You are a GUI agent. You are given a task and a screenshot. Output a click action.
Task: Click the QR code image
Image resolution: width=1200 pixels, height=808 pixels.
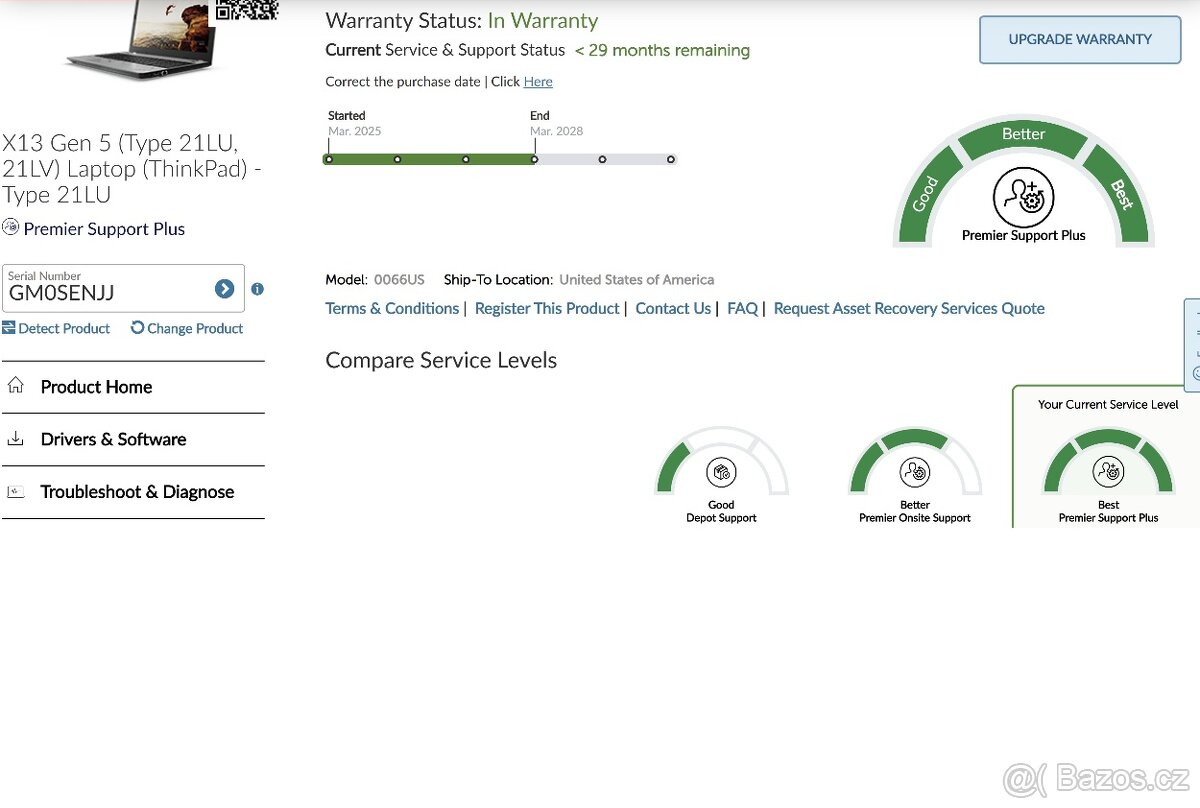[246, 9]
